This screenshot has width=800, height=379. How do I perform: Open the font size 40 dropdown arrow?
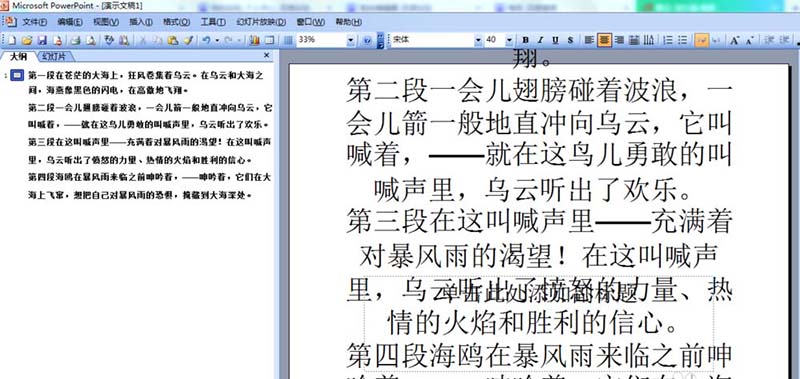click(509, 40)
